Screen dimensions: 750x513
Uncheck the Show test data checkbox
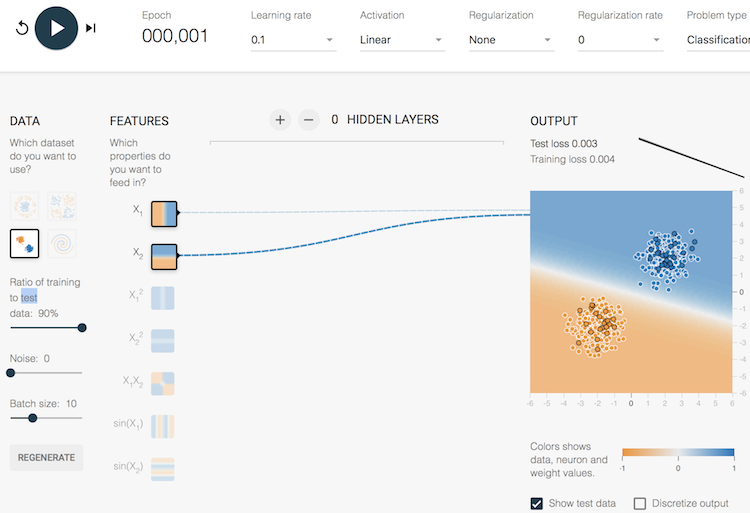tap(537, 503)
